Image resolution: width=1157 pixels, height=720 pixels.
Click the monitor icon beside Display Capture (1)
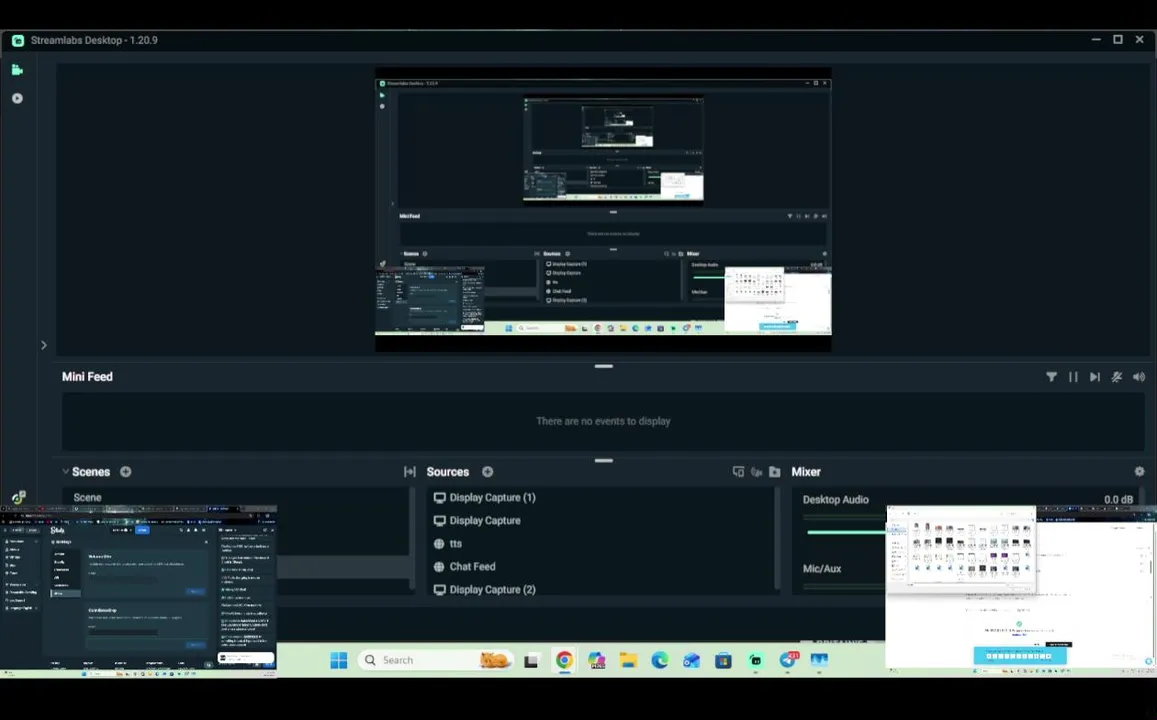coord(439,497)
